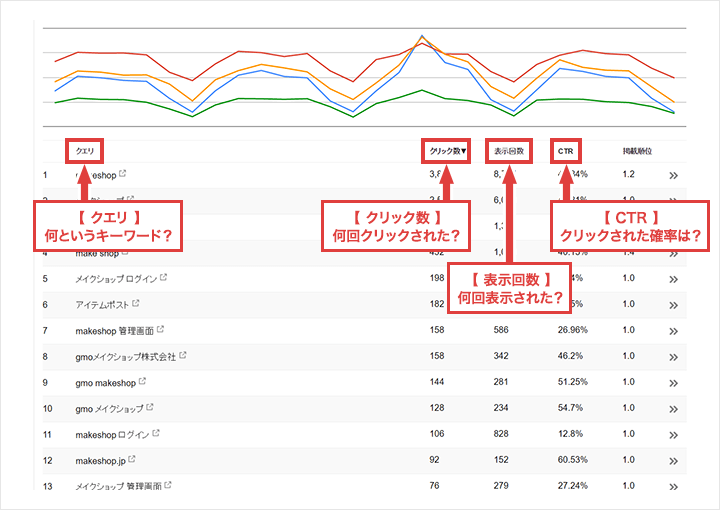Image resolution: width=720 pixels, height=510 pixels.
Task: Open external link icon beside gmoメイクショップ株式会社
Action: (x=183, y=355)
